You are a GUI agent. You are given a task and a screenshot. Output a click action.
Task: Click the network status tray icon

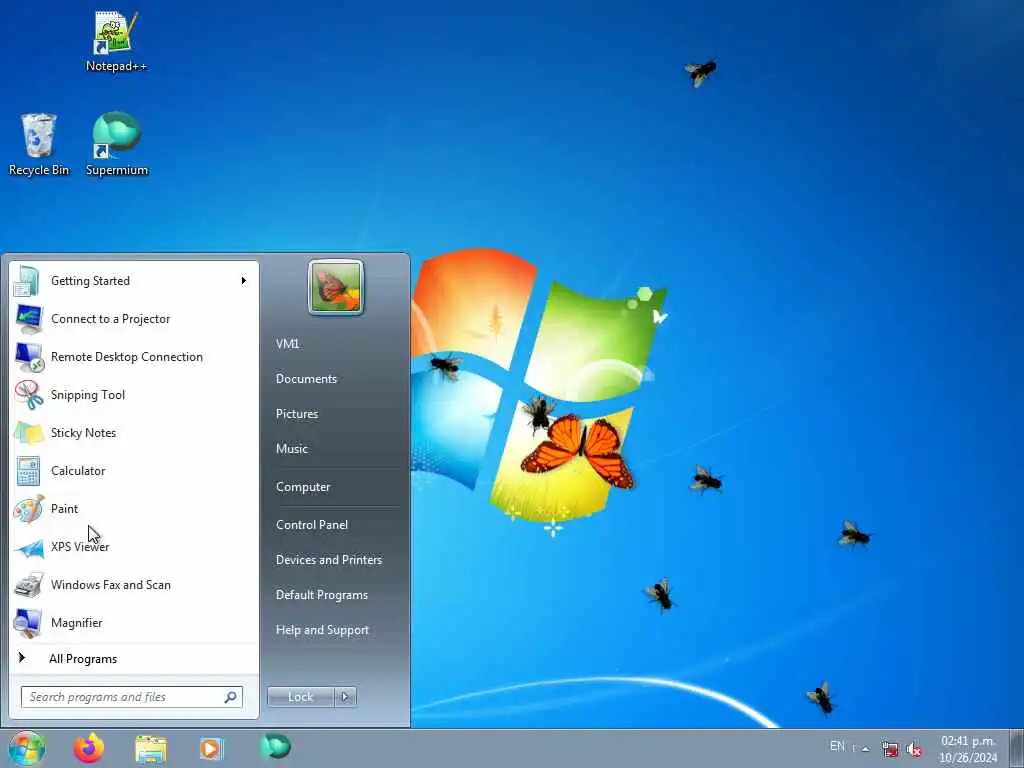point(889,748)
